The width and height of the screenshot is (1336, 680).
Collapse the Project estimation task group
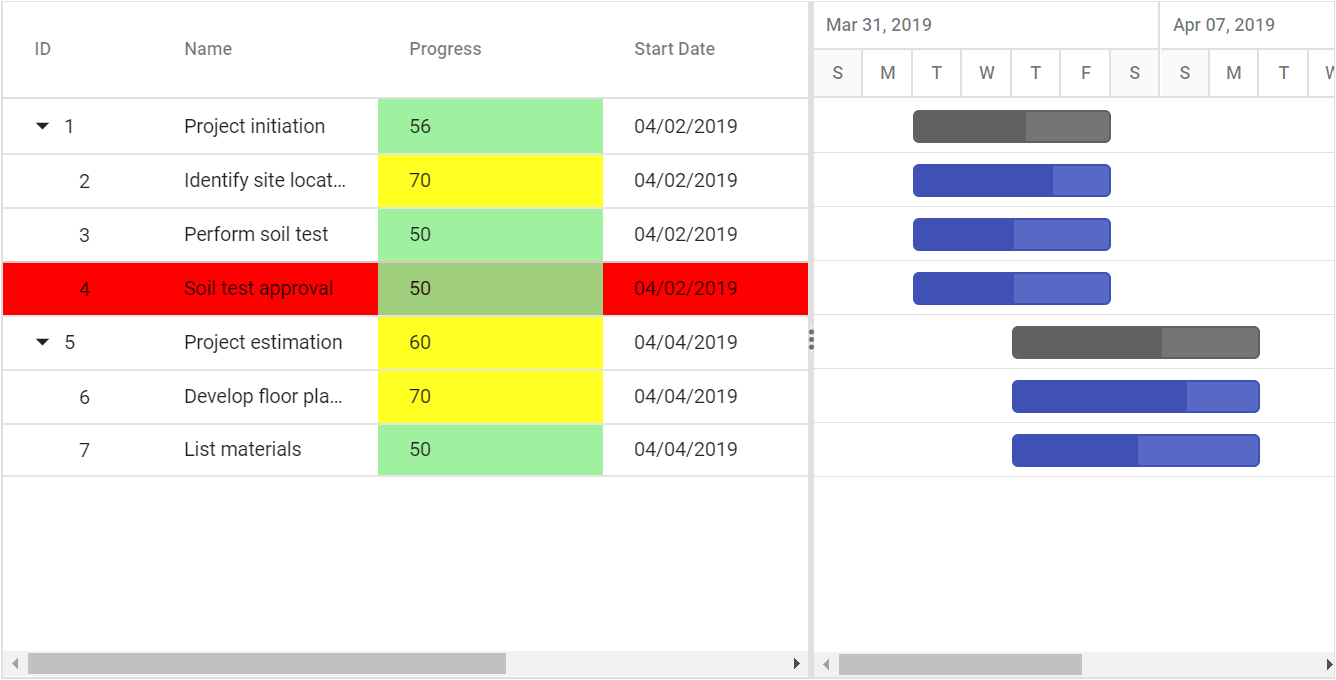pos(42,342)
